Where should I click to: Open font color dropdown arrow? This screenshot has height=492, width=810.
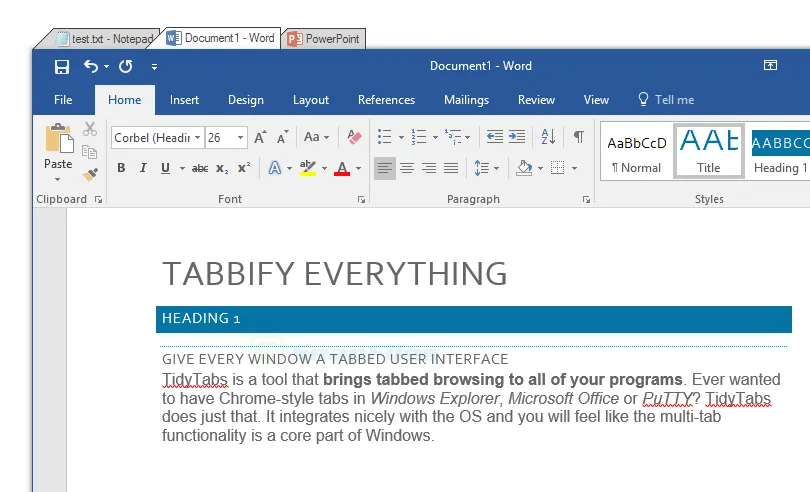(359, 168)
